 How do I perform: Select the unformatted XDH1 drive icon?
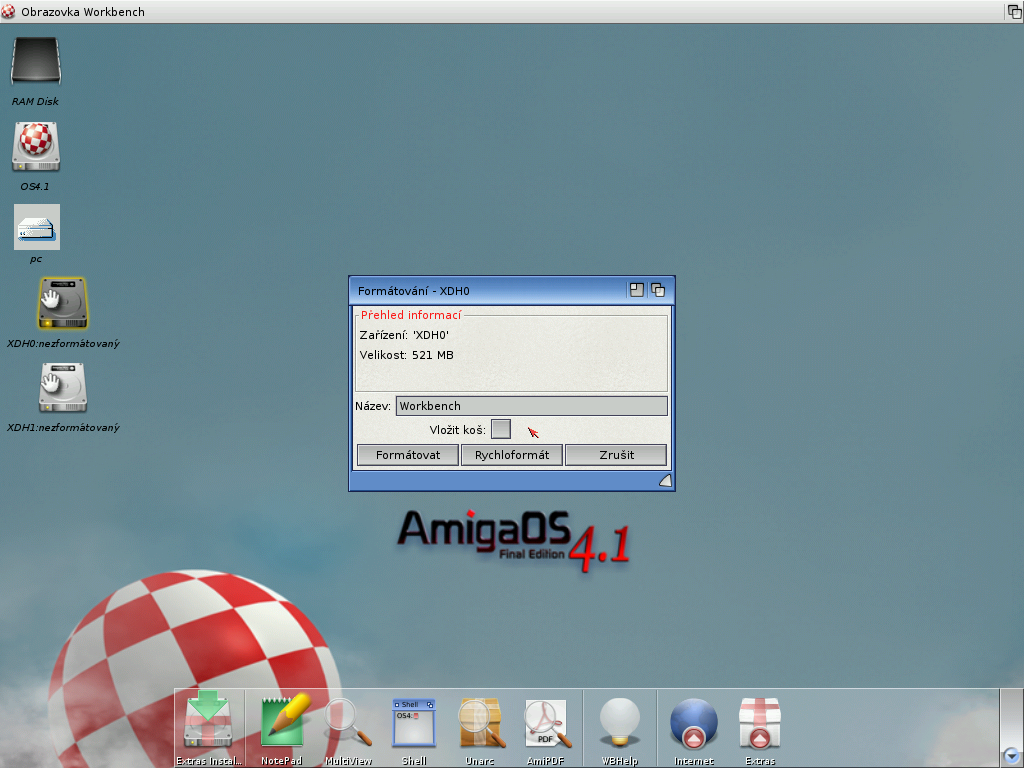tap(62, 387)
